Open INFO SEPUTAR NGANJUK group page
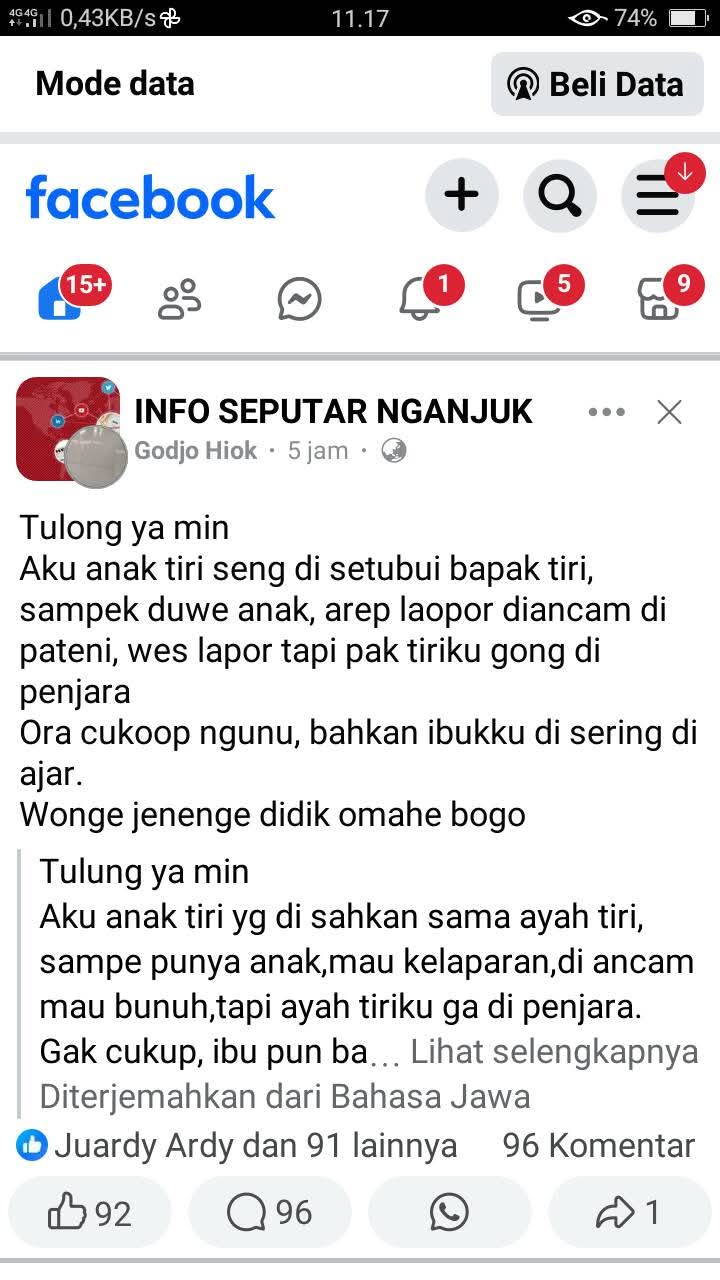This screenshot has width=720, height=1280. (334, 411)
